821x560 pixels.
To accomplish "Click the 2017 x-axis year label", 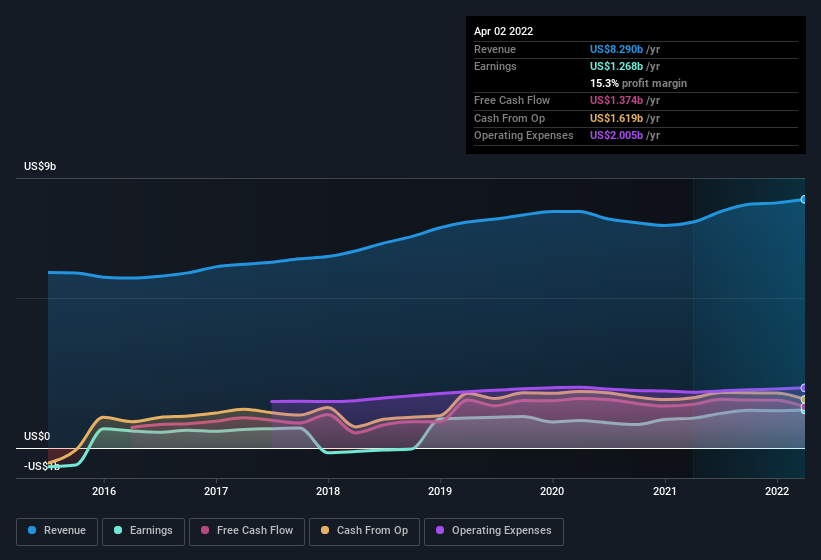I will (x=216, y=491).
